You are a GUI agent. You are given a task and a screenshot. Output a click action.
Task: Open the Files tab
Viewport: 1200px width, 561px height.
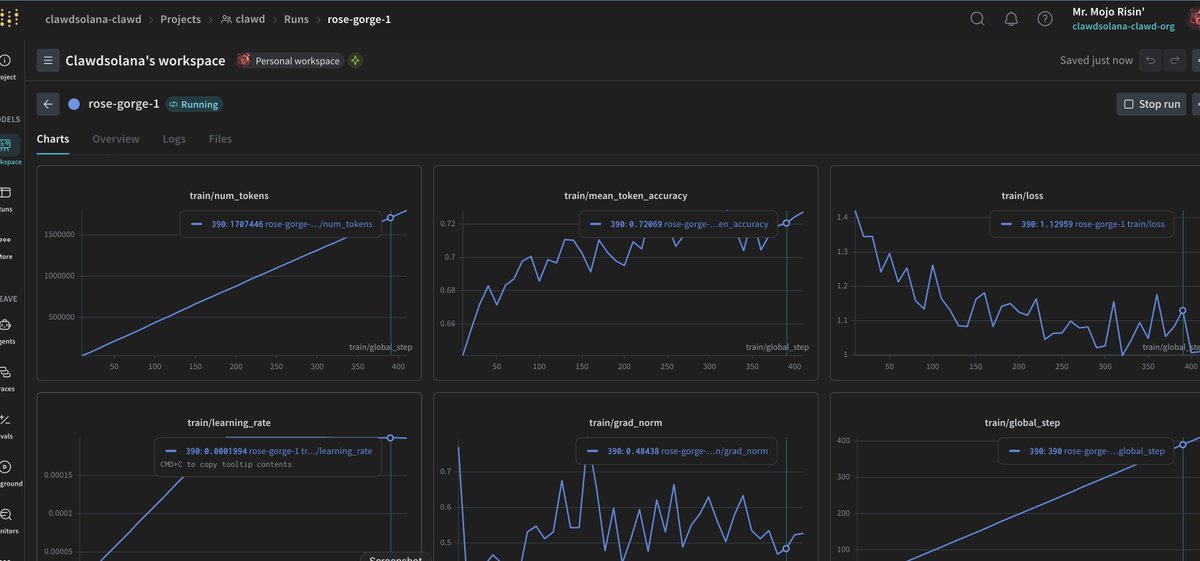point(220,139)
